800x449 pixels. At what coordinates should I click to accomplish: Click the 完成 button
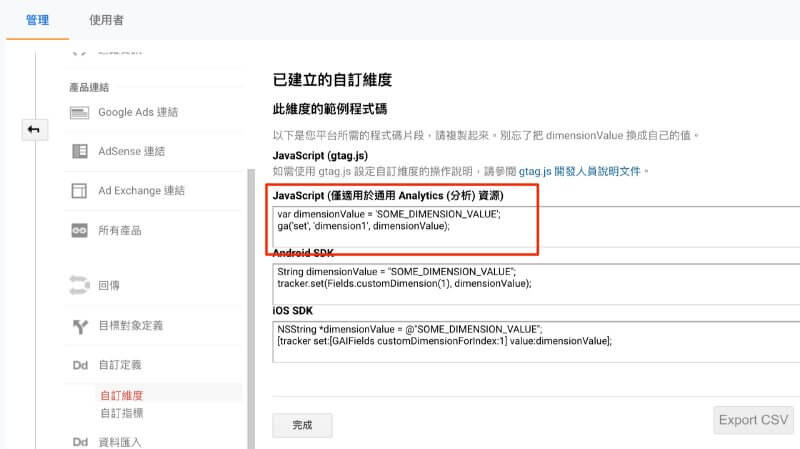[302, 425]
